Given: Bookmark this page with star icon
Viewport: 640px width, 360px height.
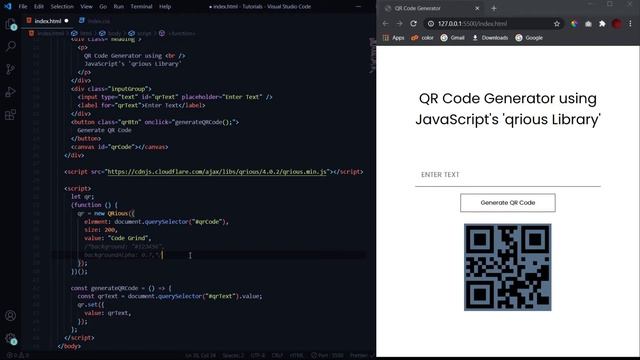Looking at the screenshot, I should (557, 24).
